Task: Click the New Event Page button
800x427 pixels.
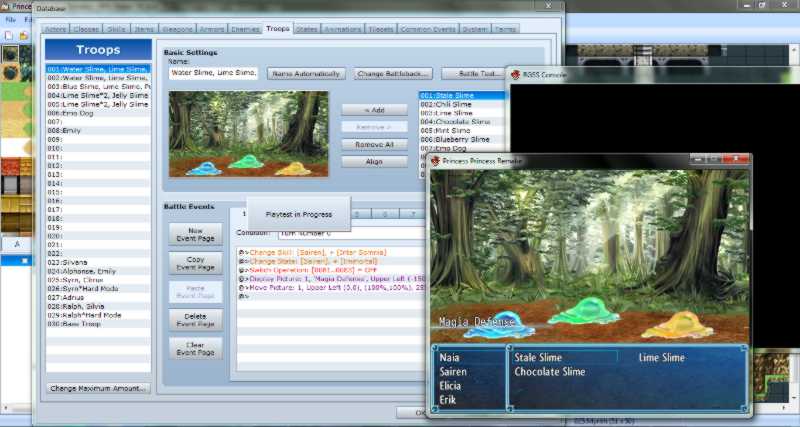Action: pyautogui.click(x=196, y=237)
